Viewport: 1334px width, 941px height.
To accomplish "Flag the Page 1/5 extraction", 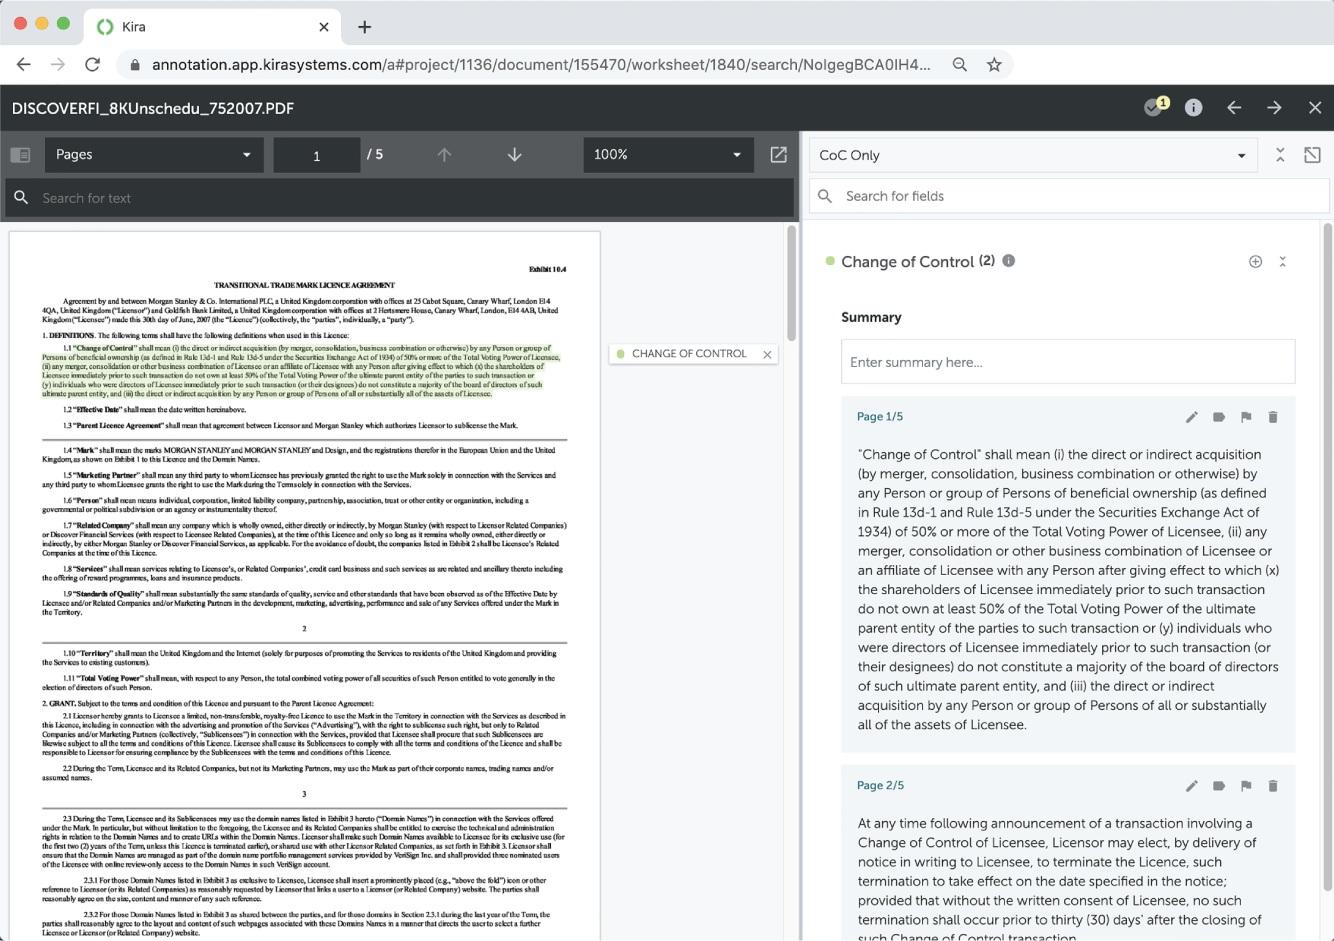I will [1246, 417].
